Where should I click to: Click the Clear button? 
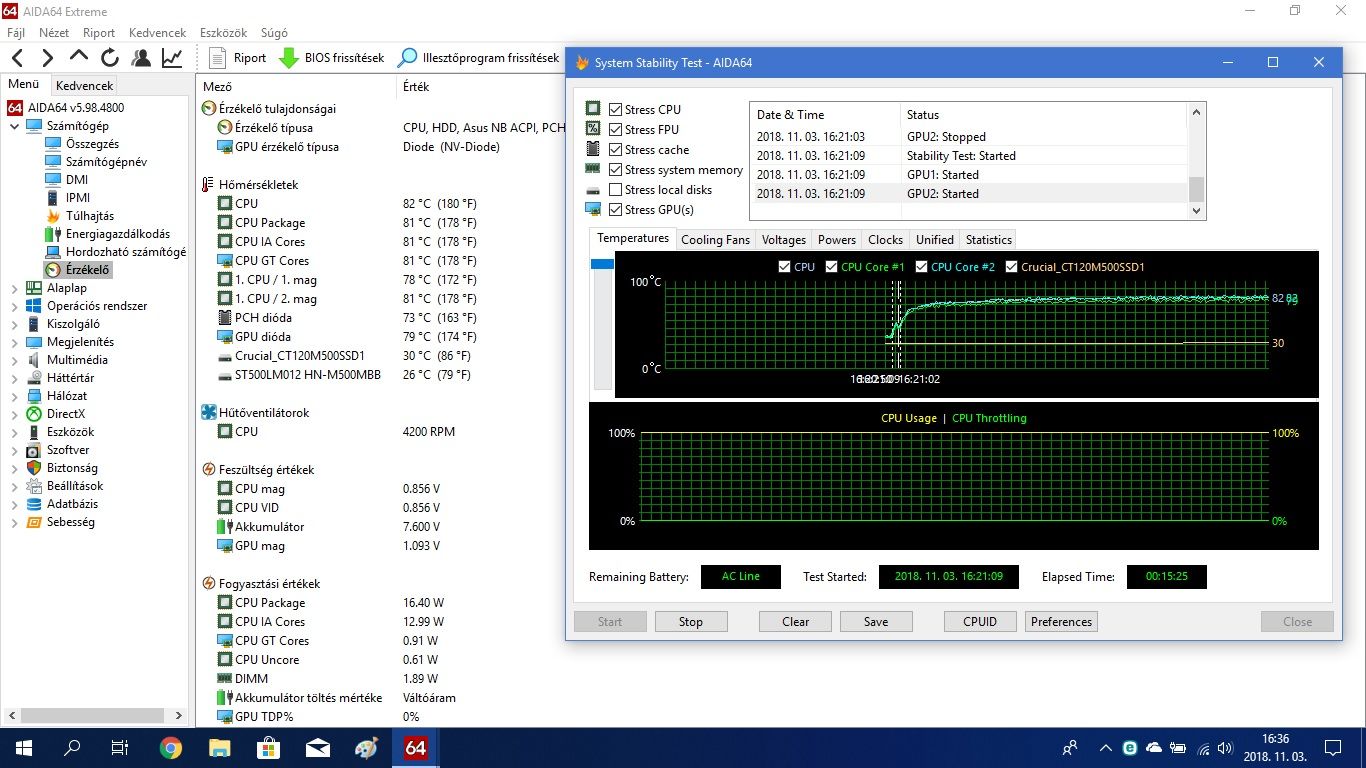coord(796,622)
